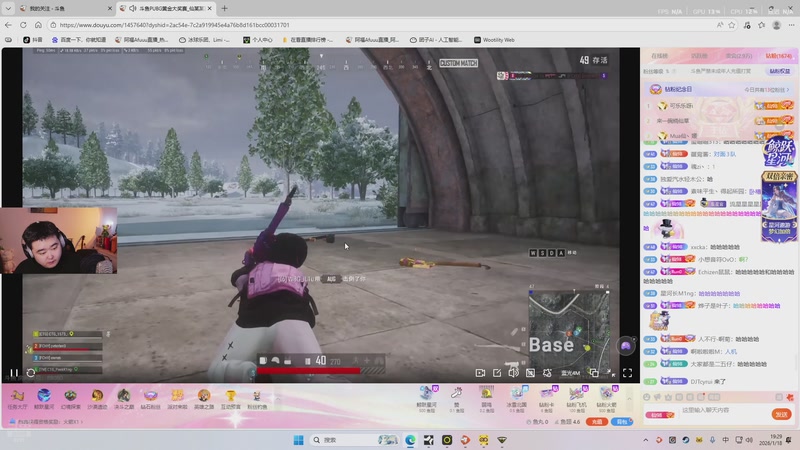The height and width of the screenshot is (450, 800).
Task: Open 幻境探索 activity icon
Action: pyautogui.click(x=70, y=399)
